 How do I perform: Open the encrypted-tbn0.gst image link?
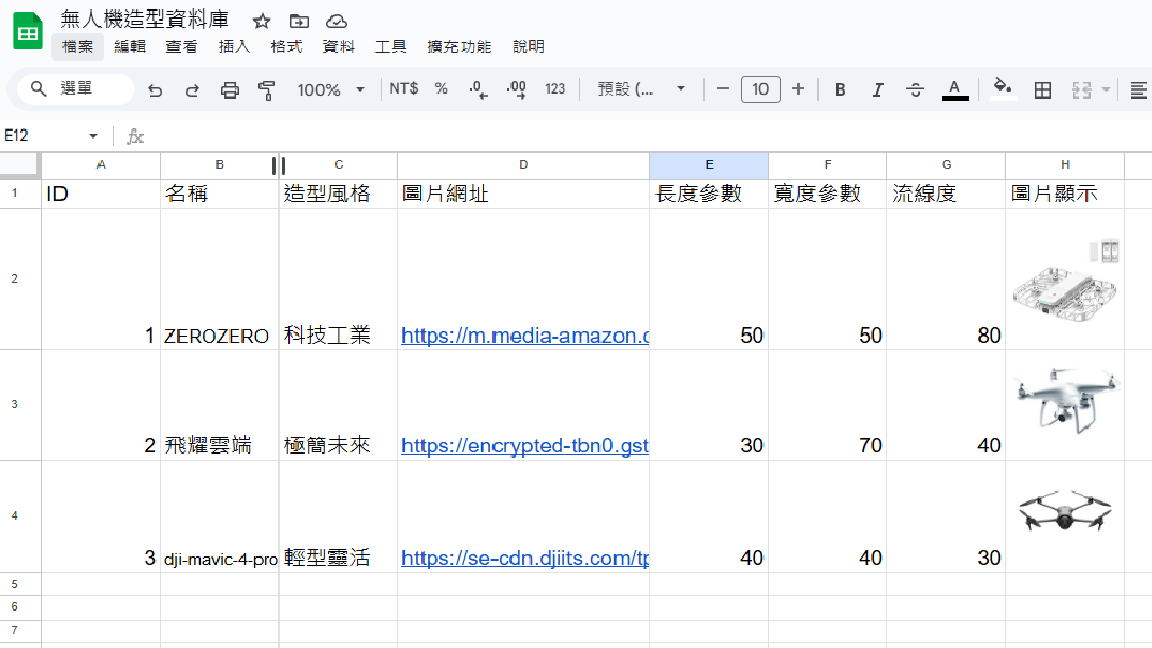pyautogui.click(x=525, y=445)
